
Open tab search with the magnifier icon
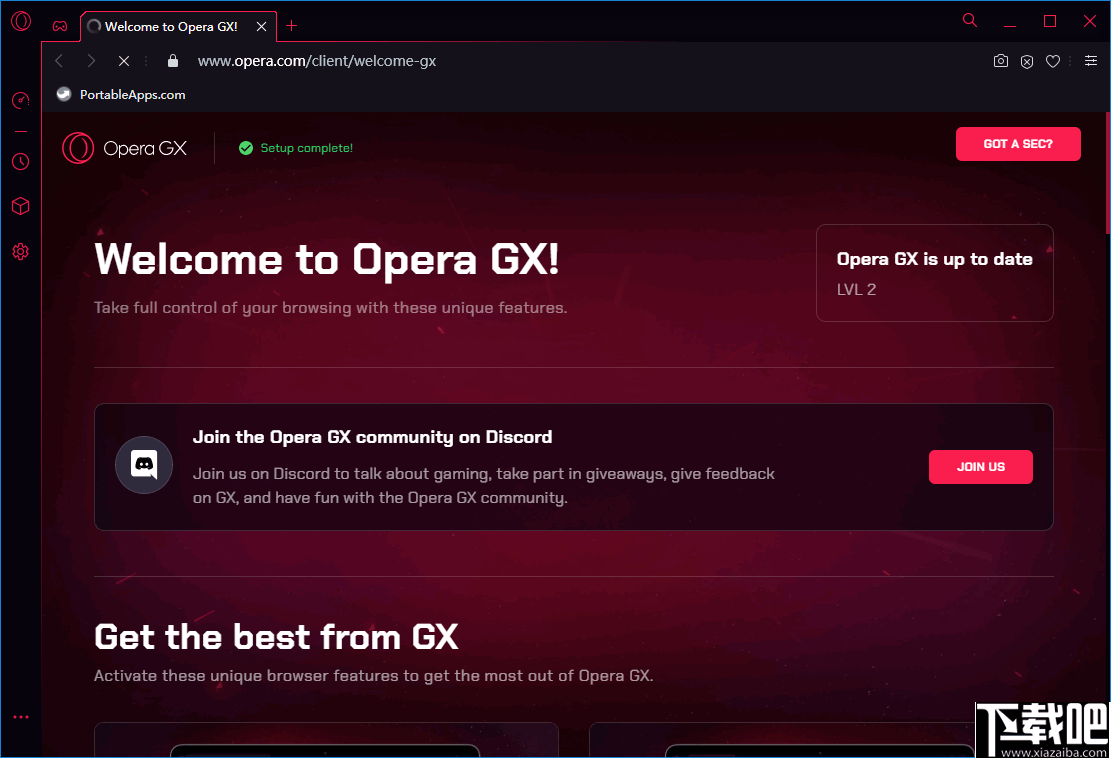click(x=969, y=20)
